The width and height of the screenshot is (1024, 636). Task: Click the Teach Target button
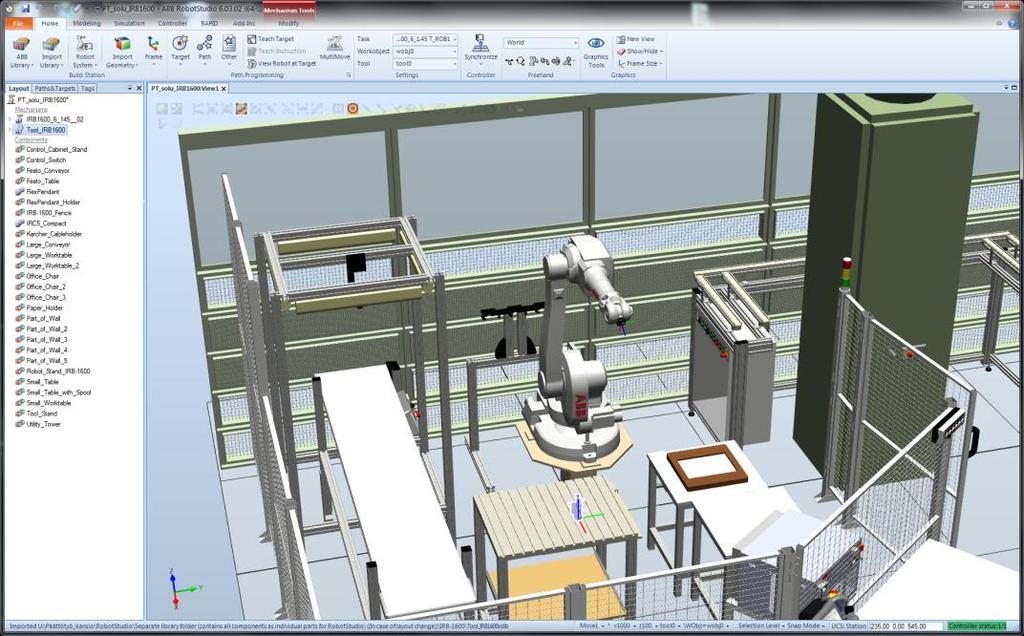270,39
